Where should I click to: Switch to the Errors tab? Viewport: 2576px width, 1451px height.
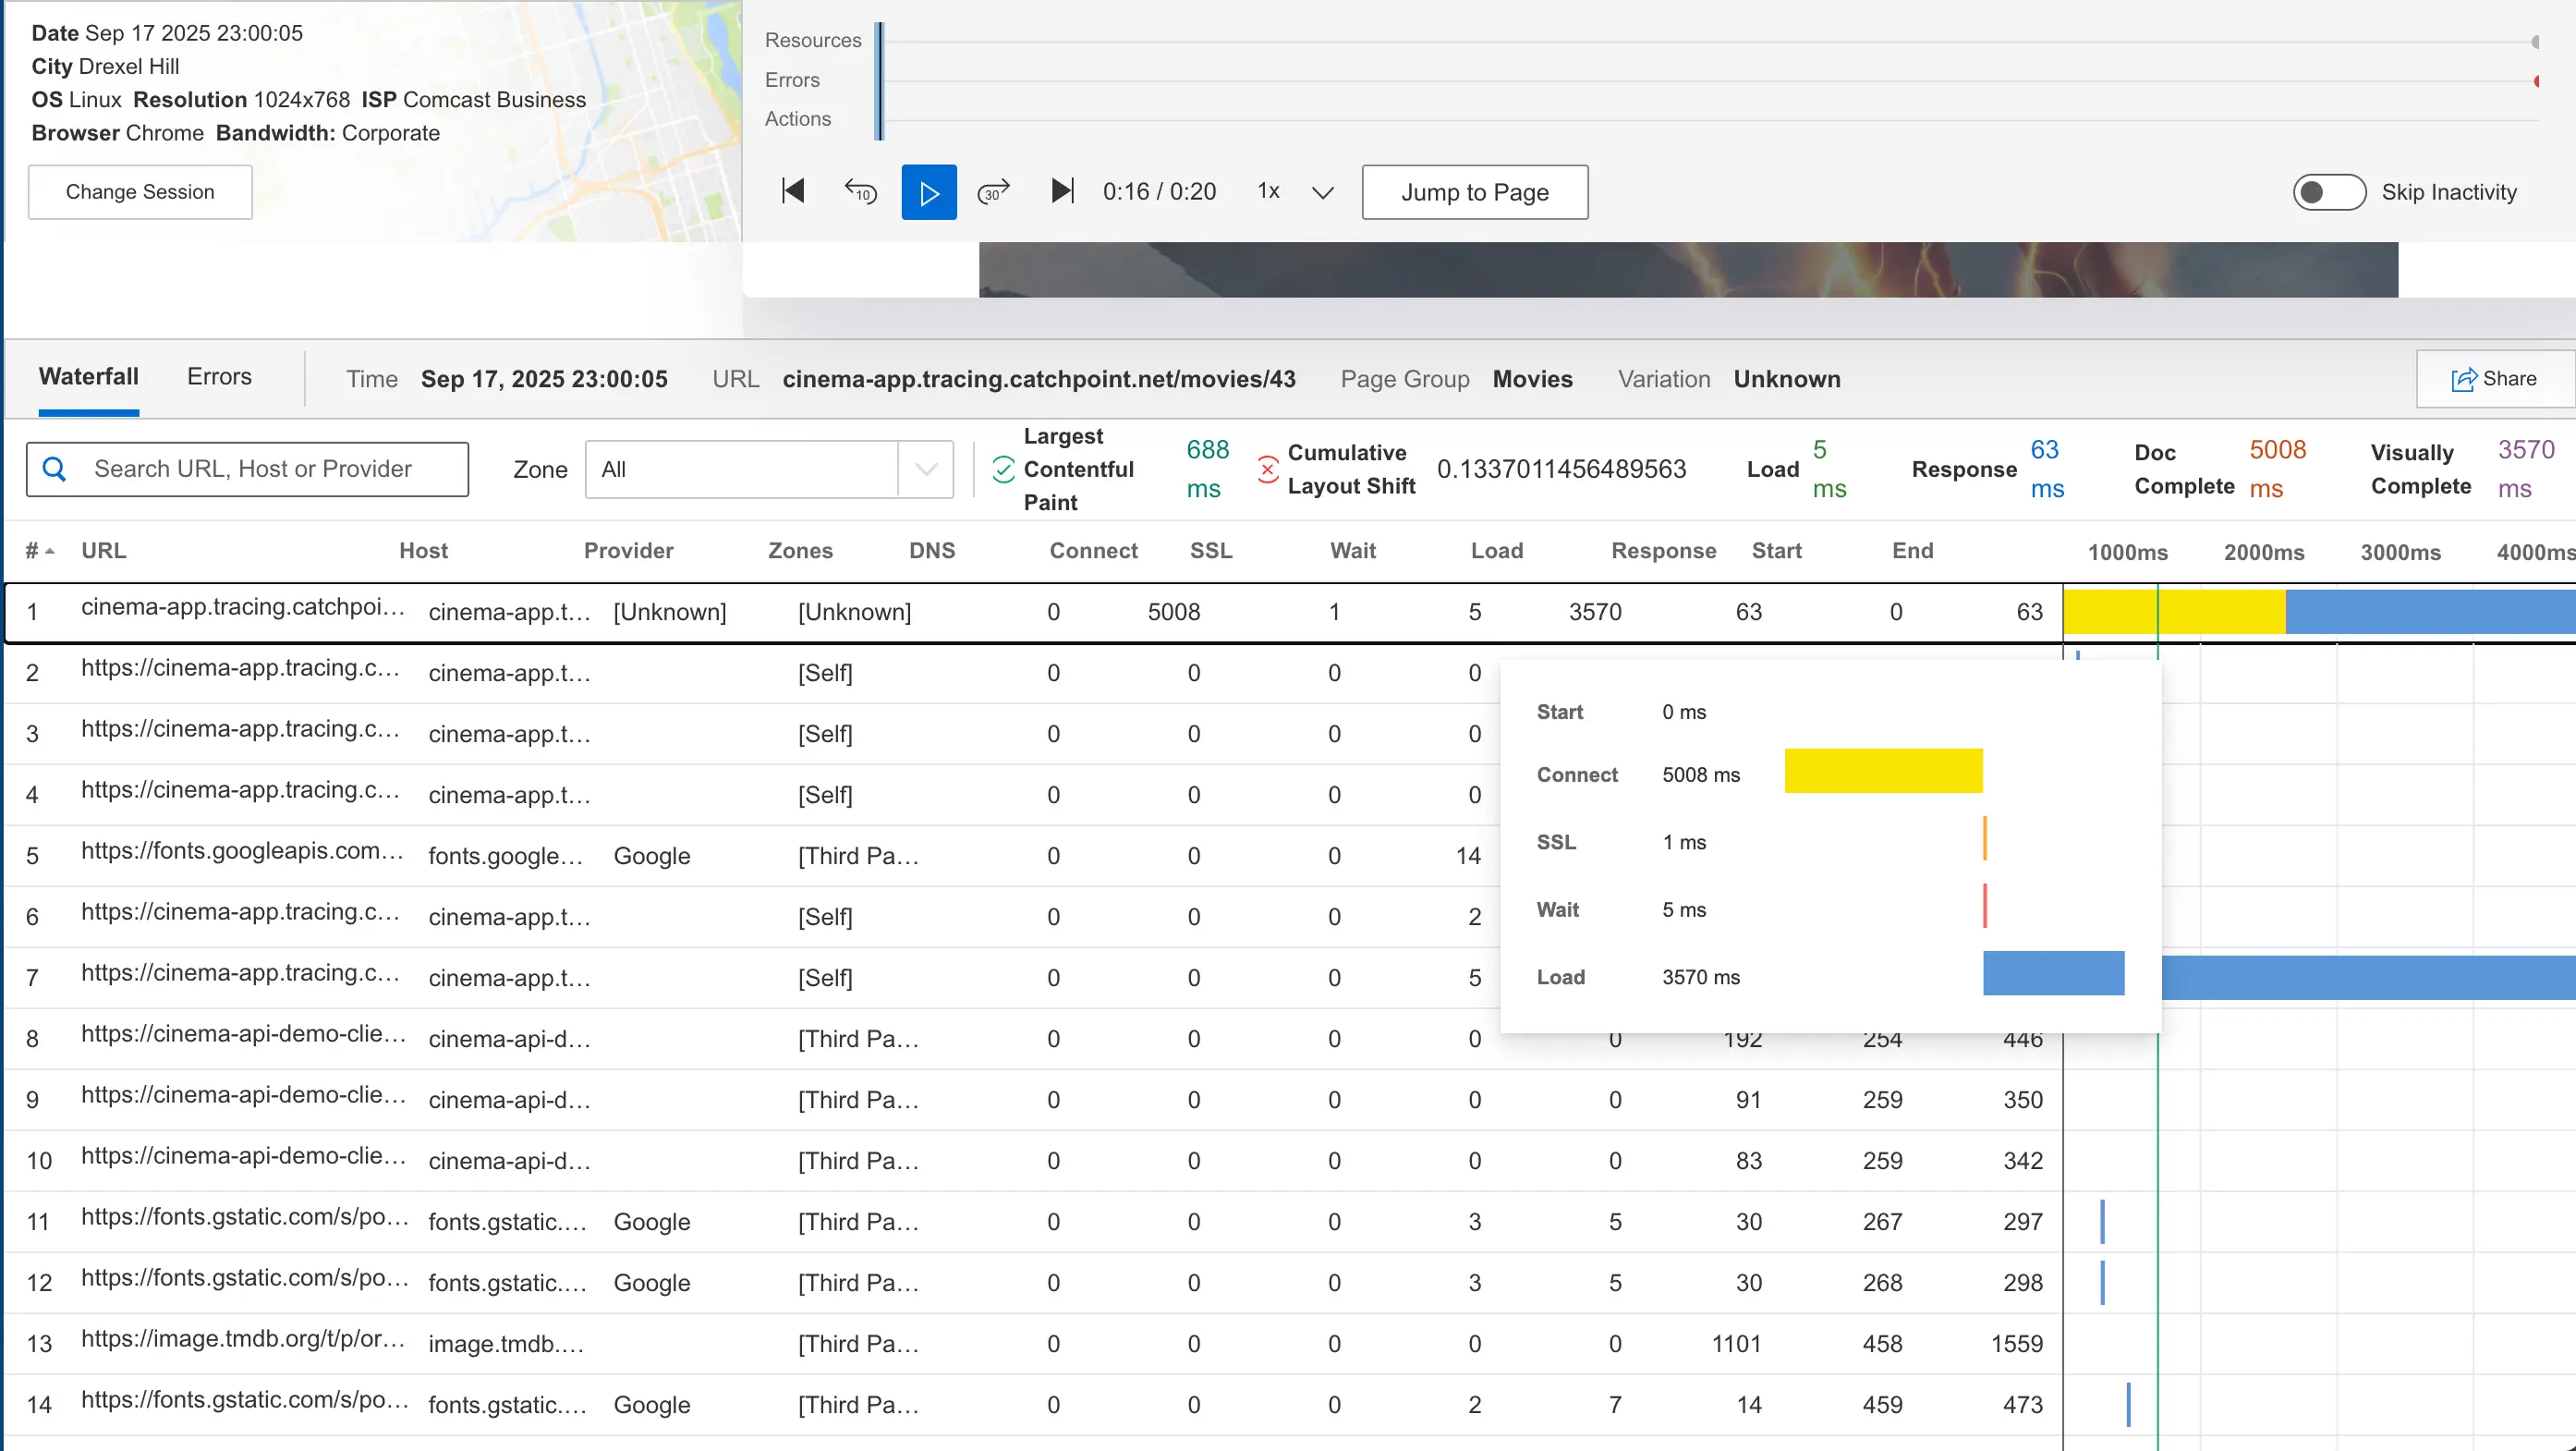click(x=219, y=377)
